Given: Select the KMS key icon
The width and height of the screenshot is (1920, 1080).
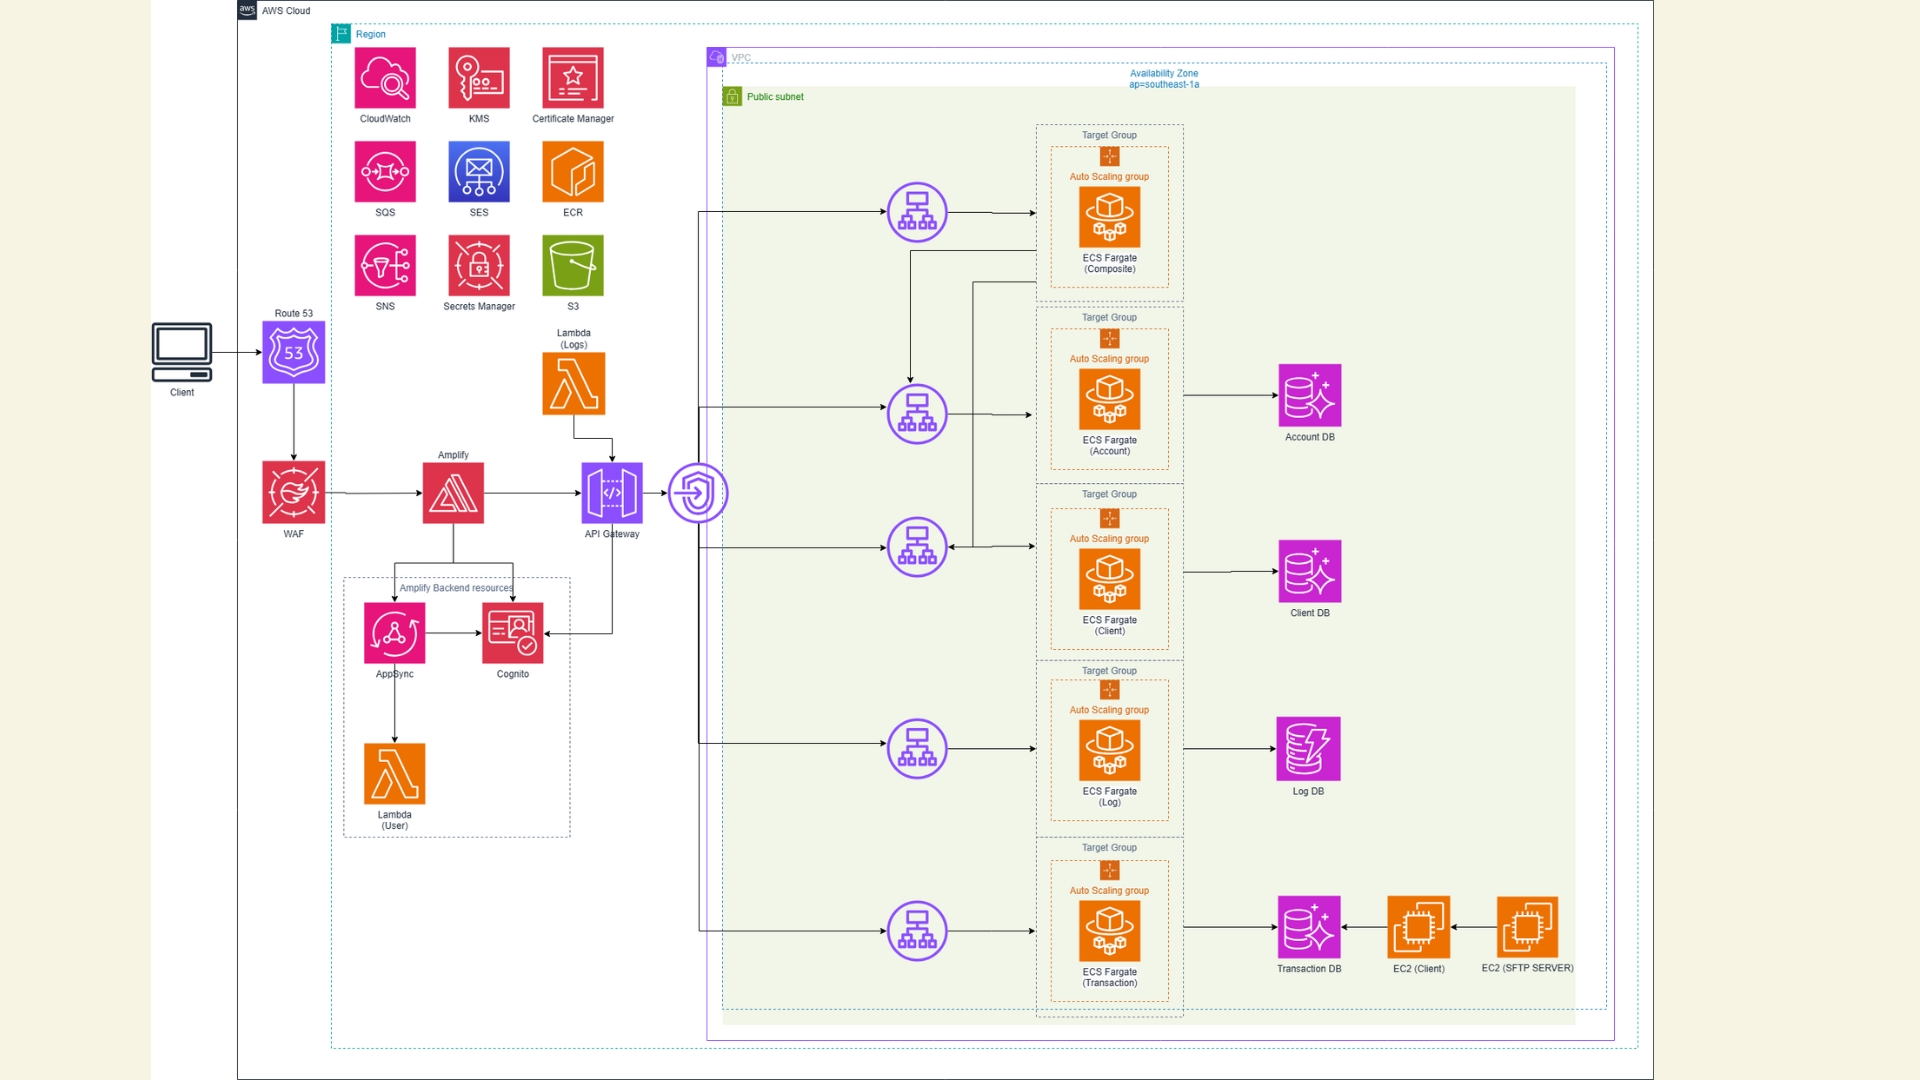Looking at the screenshot, I should pos(479,78).
